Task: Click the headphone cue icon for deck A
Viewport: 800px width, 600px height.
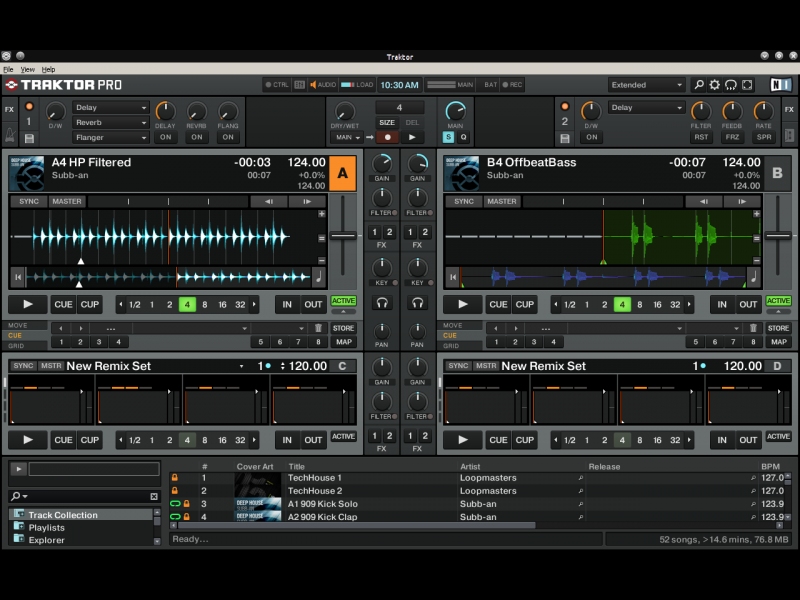Action: point(382,302)
